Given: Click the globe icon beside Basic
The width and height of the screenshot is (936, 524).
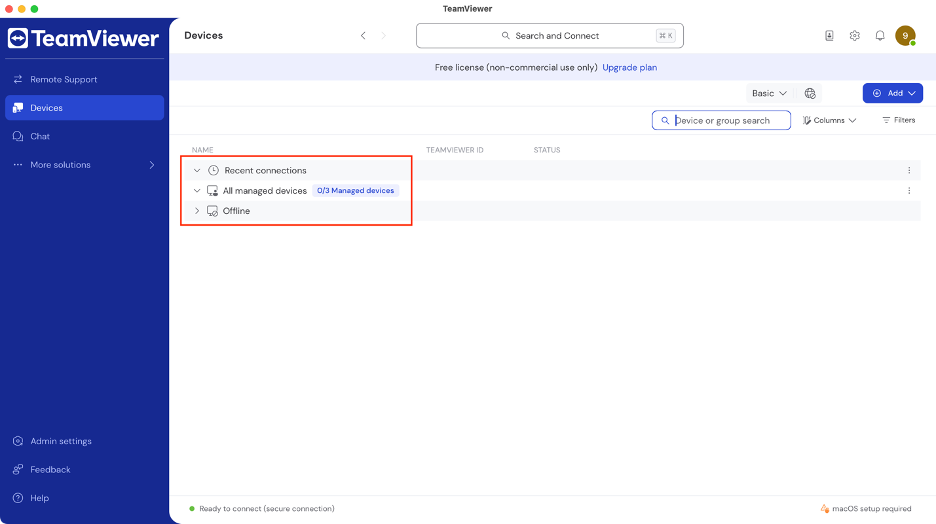Looking at the screenshot, I should (810, 93).
